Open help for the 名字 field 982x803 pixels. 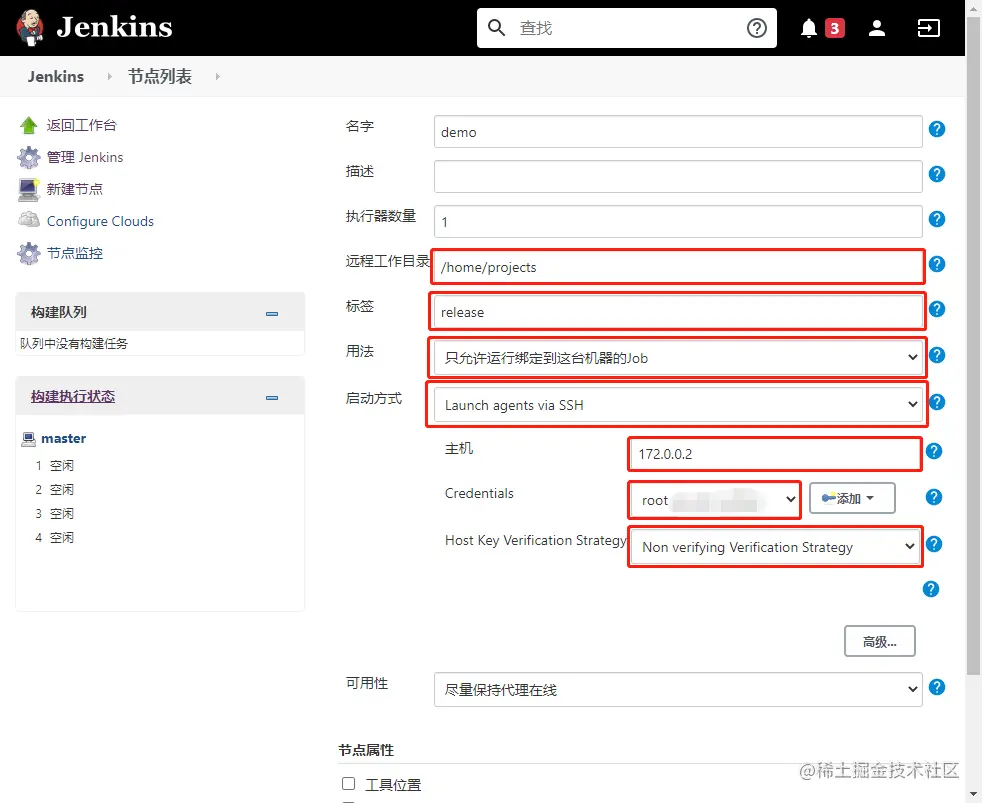click(x=936, y=129)
